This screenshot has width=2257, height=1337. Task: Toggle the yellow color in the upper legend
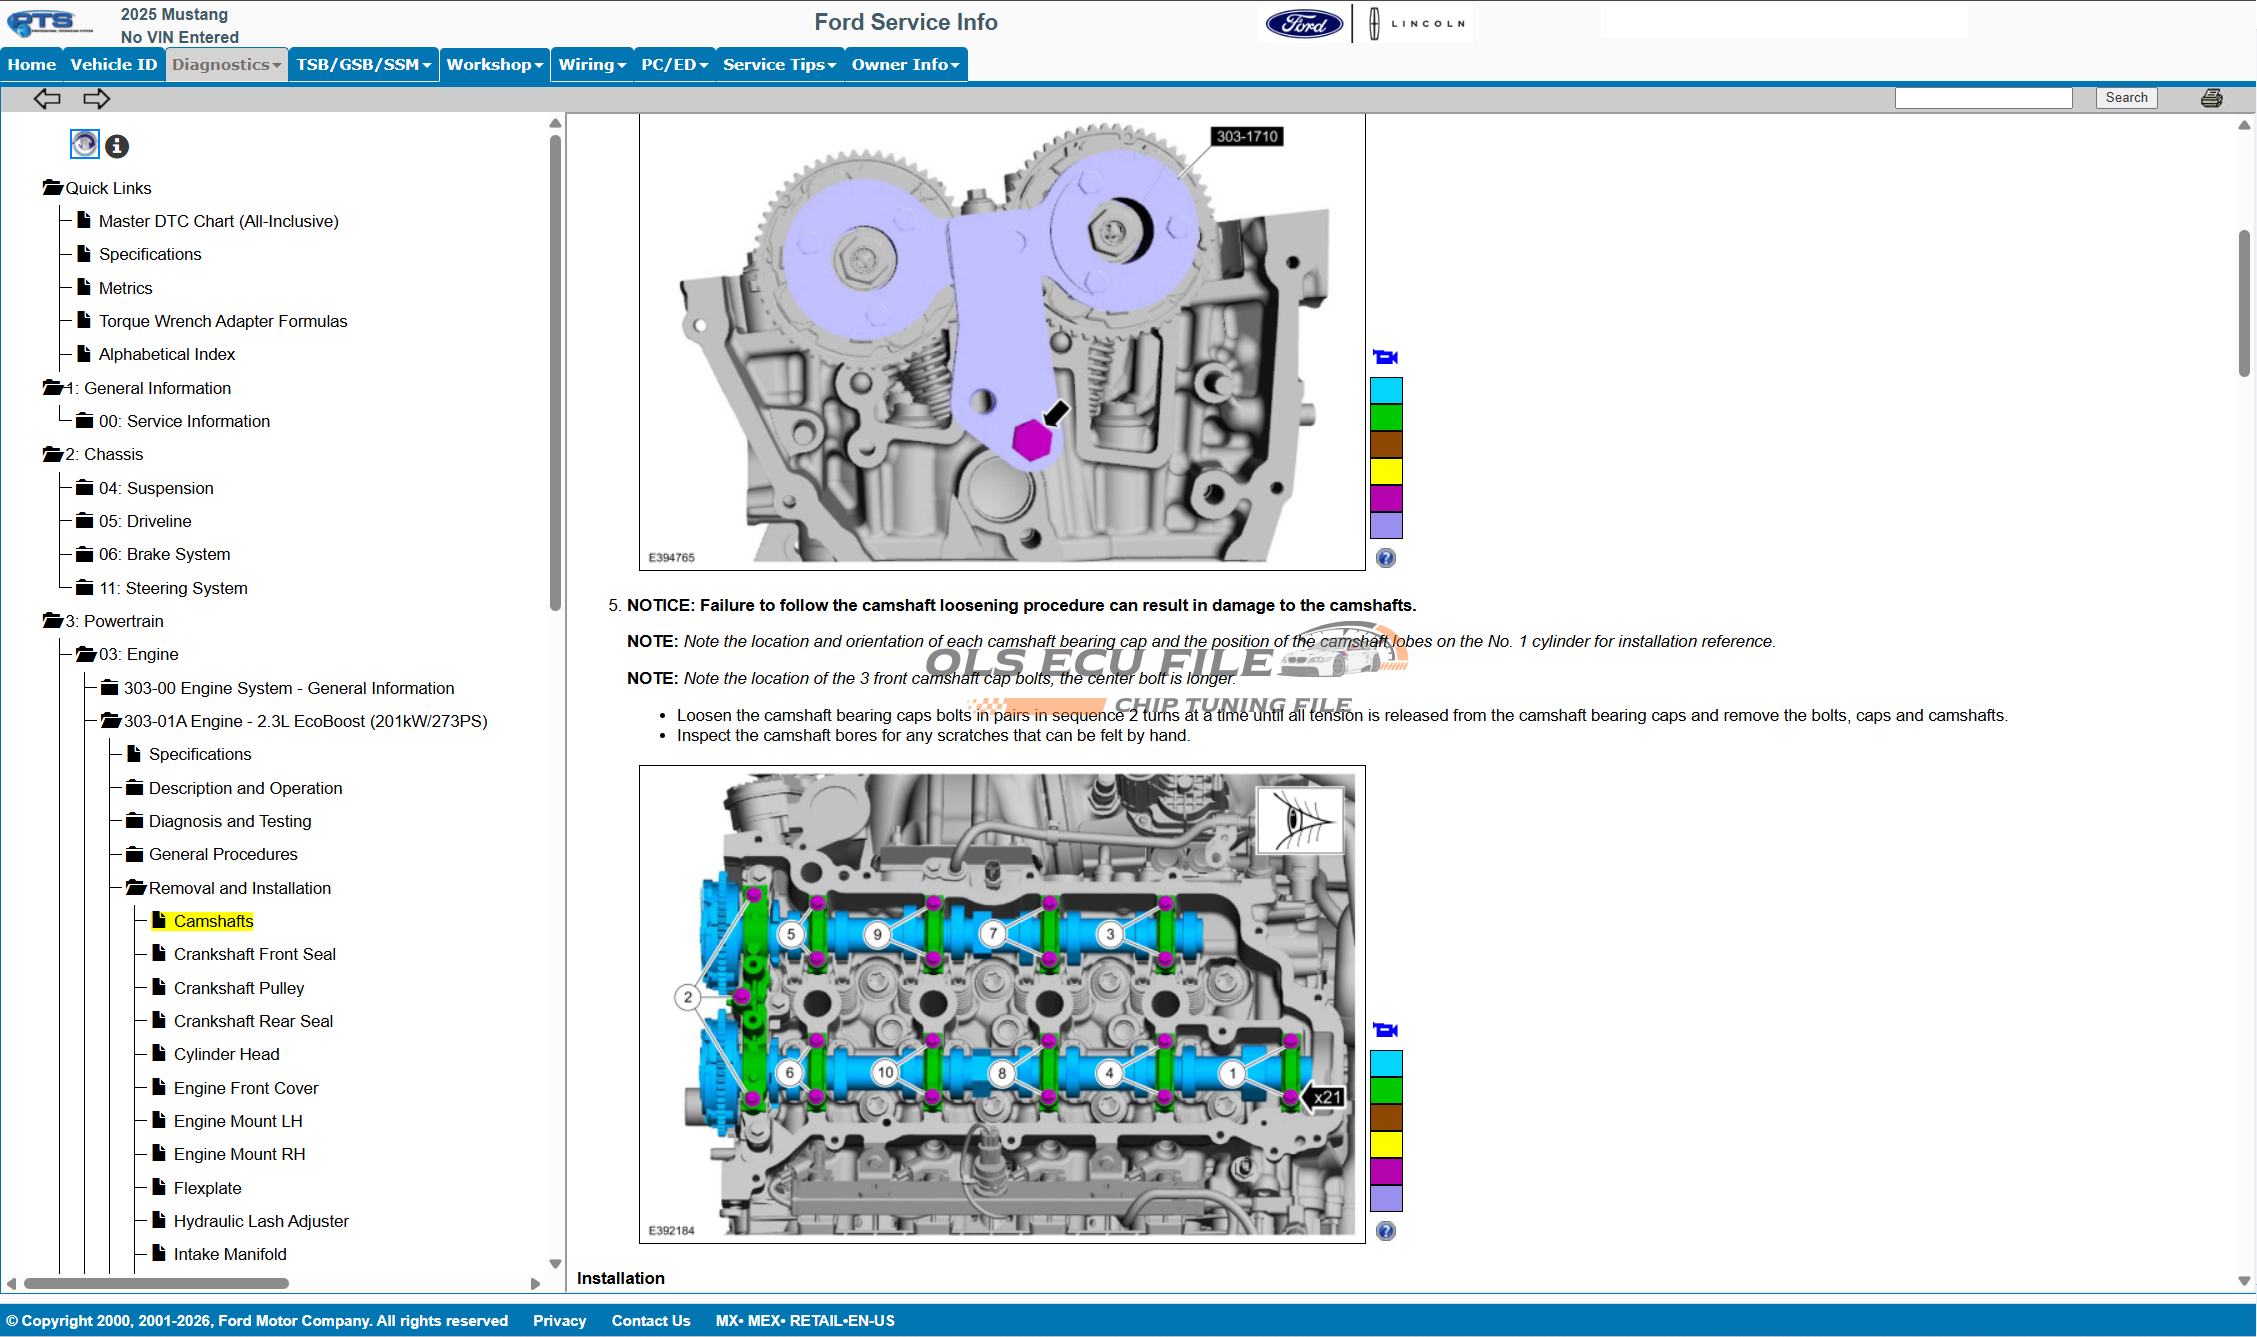pyautogui.click(x=1385, y=471)
